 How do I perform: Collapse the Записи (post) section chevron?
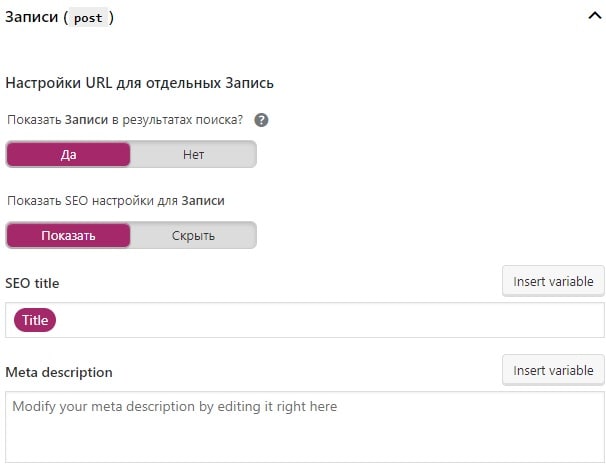[x=595, y=16]
